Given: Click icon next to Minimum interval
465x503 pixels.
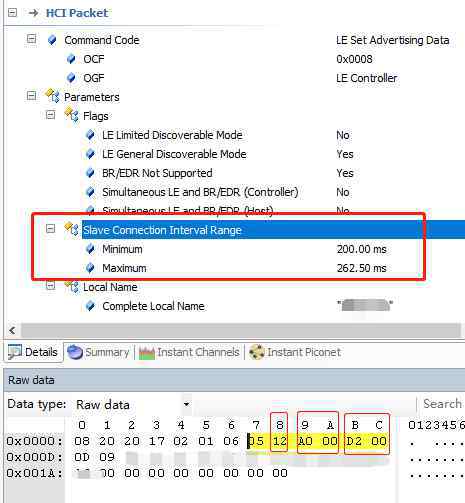Looking at the screenshot, I should tap(90, 249).
